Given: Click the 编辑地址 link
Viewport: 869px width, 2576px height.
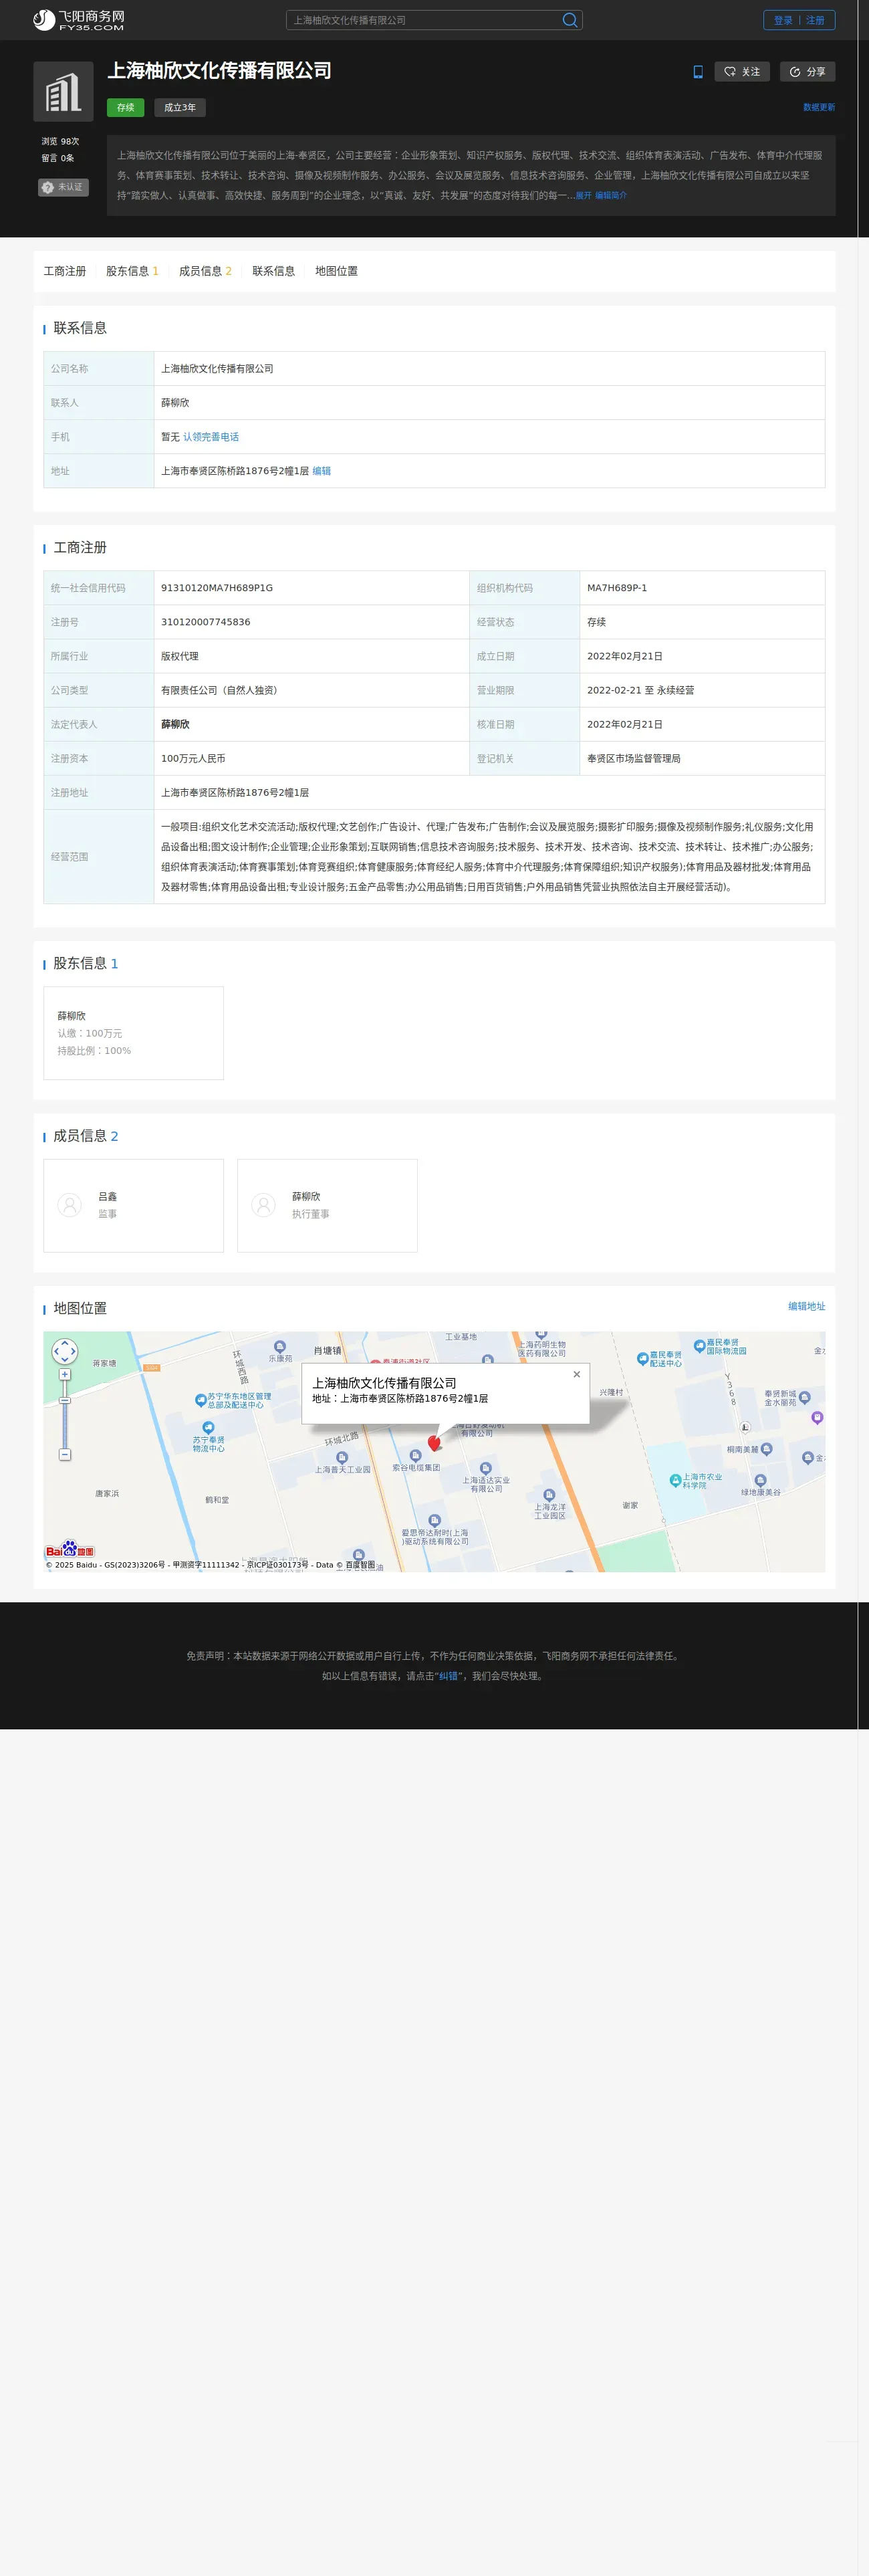Looking at the screenshot, I should [806, 1306].
